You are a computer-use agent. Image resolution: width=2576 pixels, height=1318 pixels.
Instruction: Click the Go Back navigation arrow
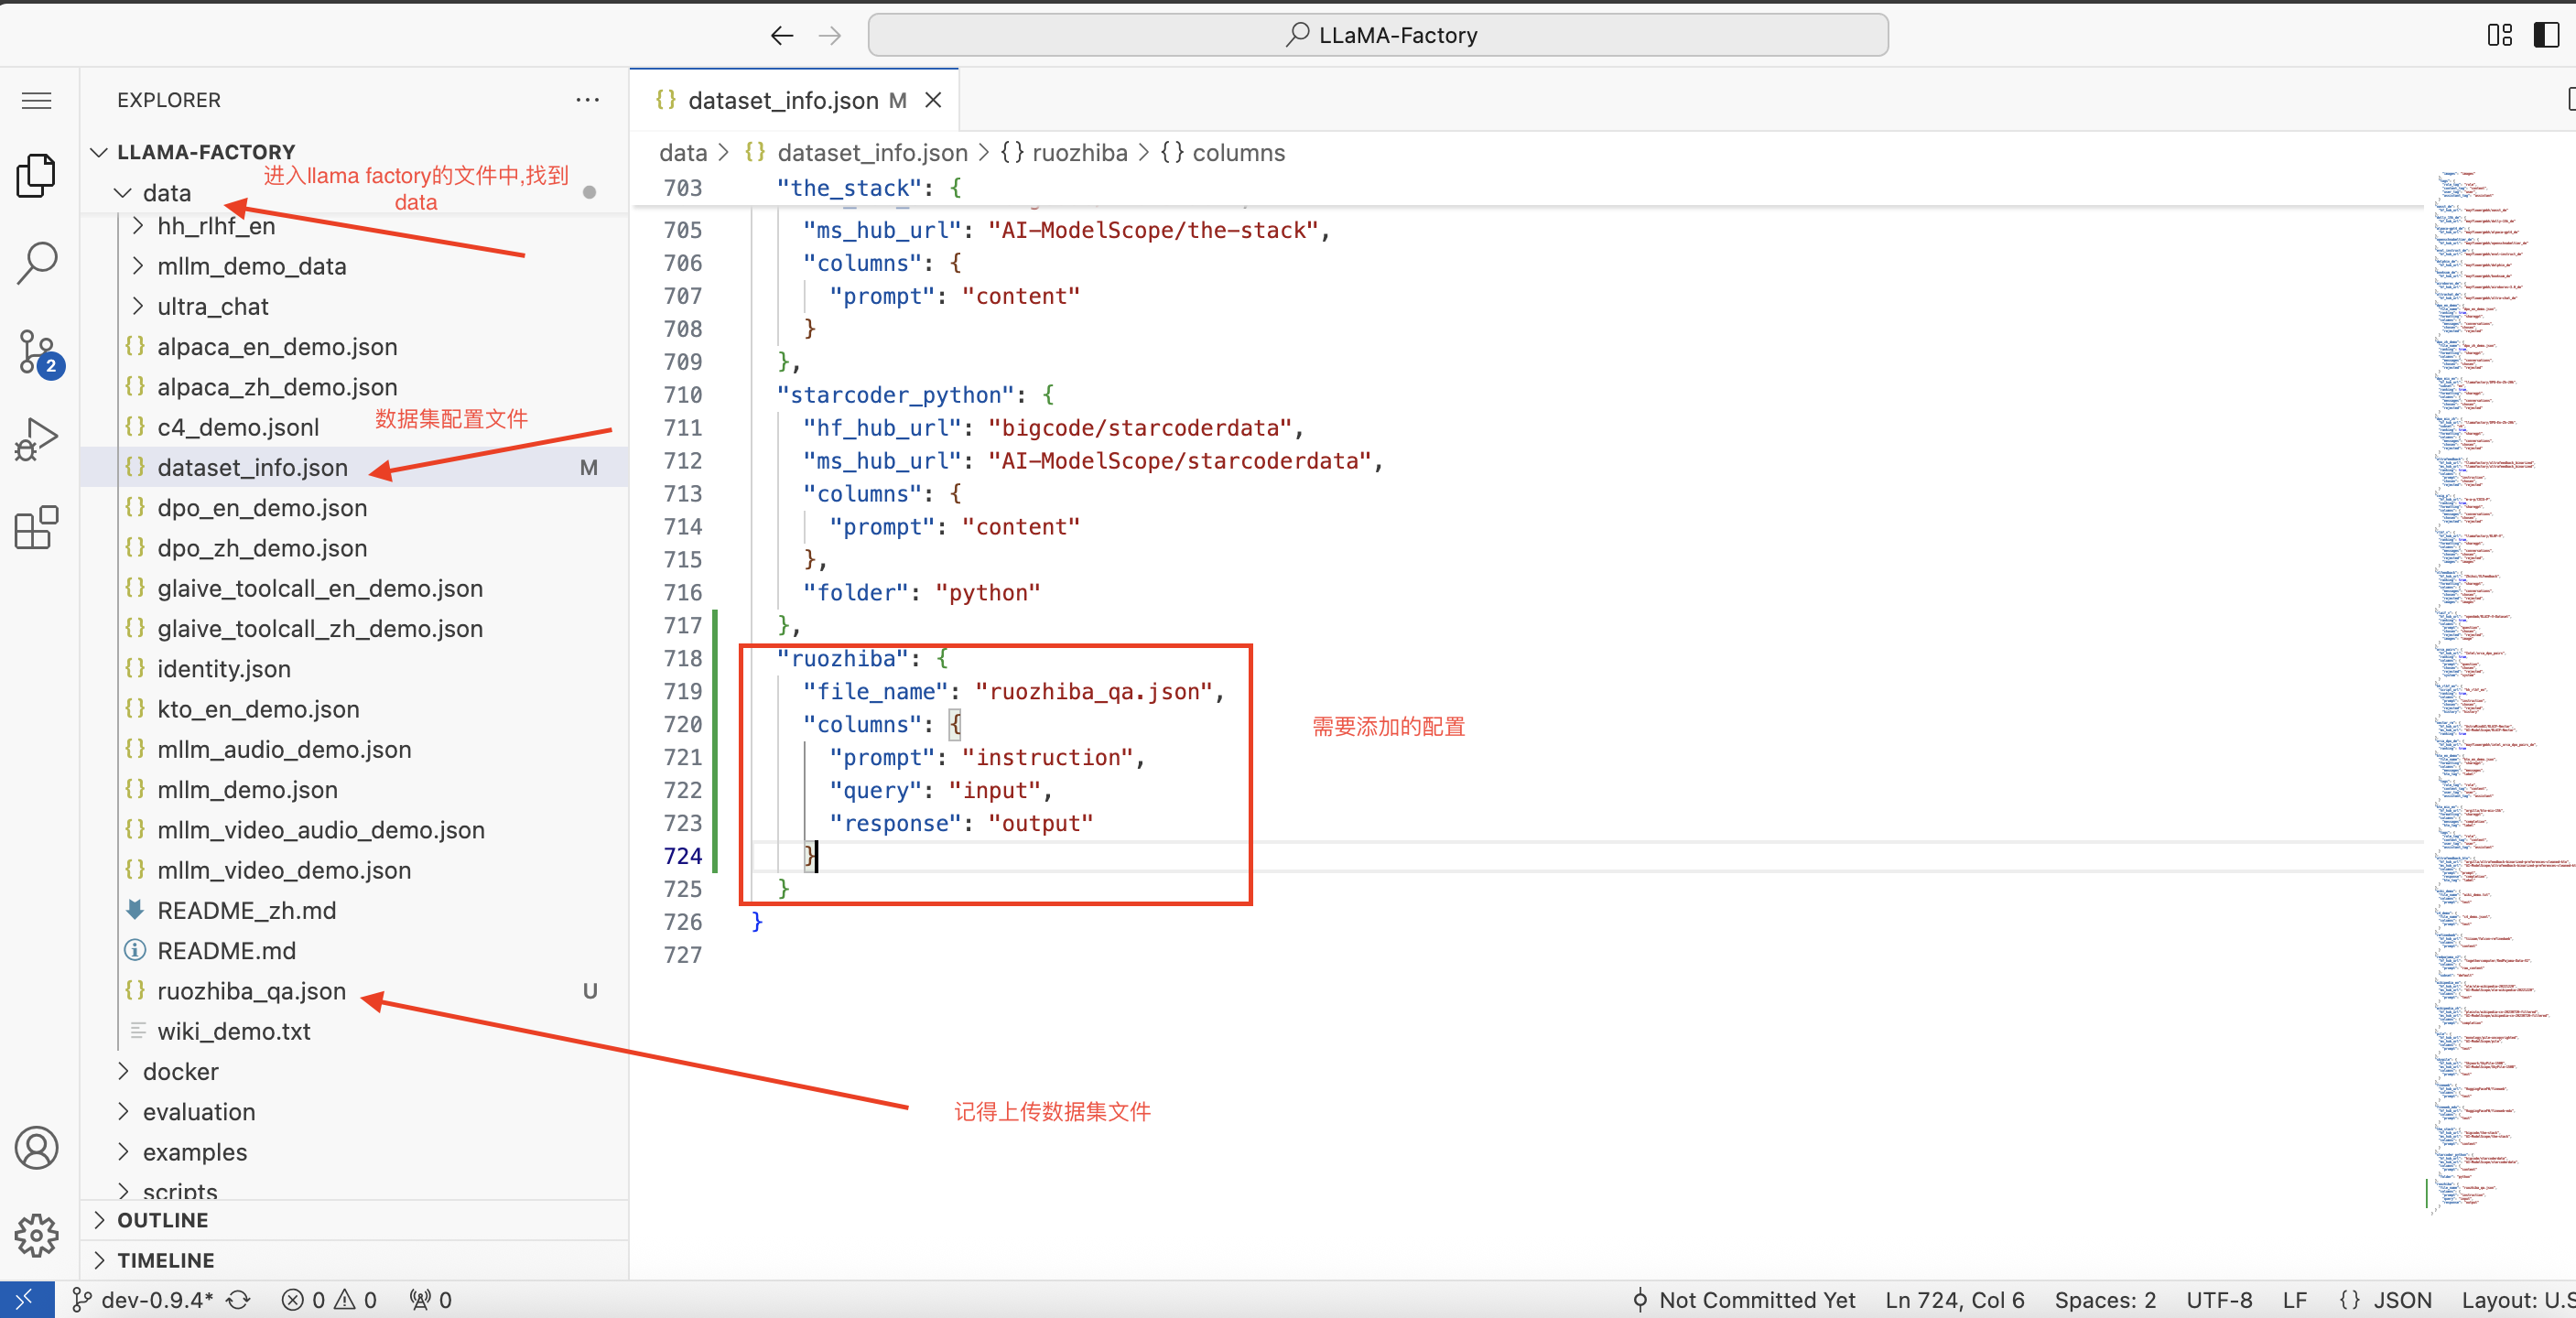(x=781, y=35)
